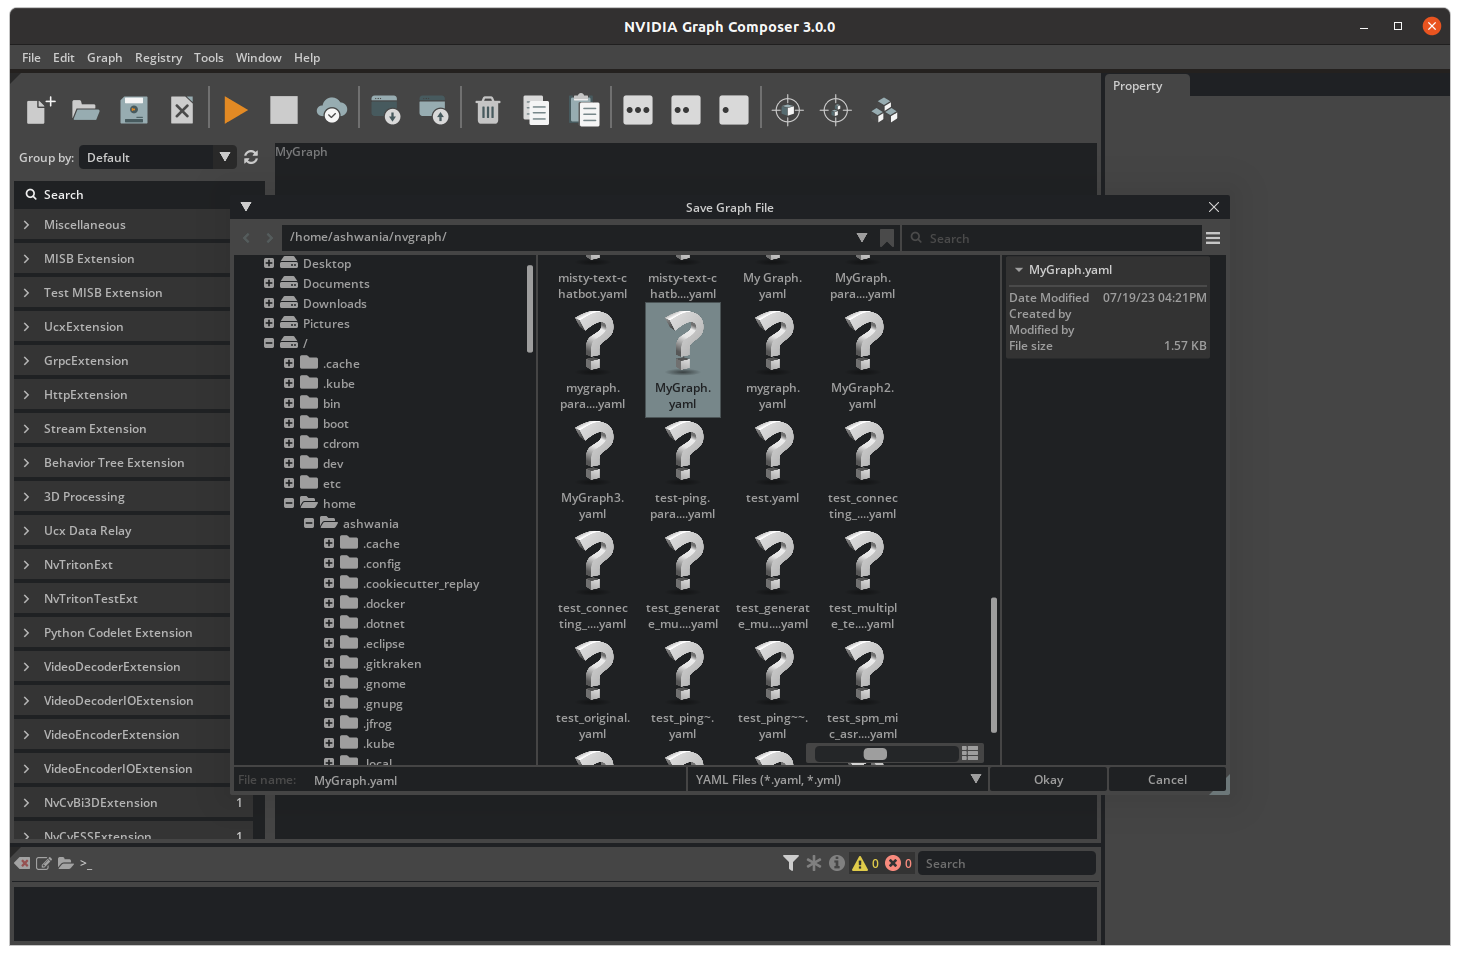
Task: Collapse the ashwania folder tree node
Action: pyautogui.click(x=309, y=523)
